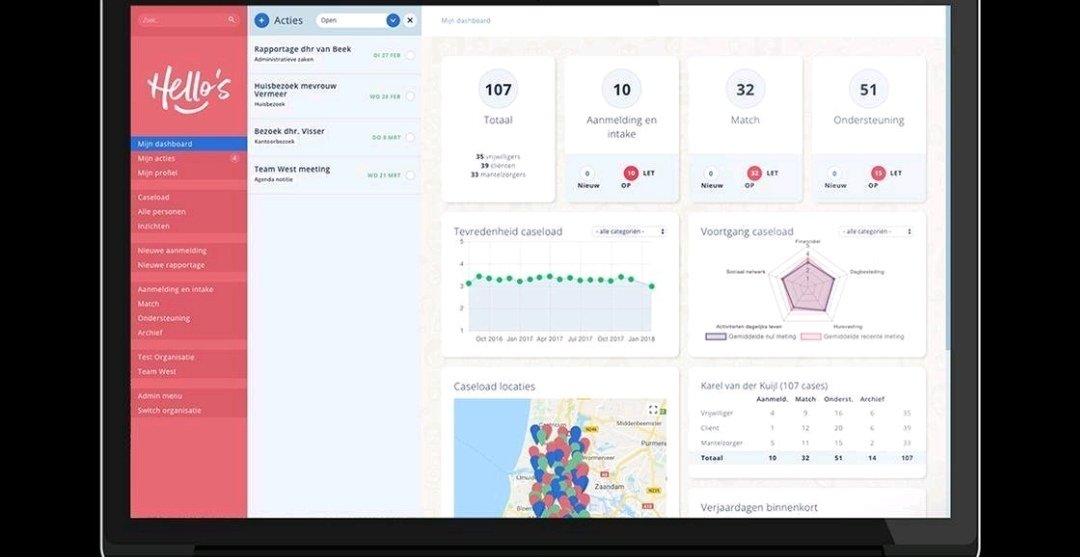Screen dimensions: 1080x557
Task: Click the Vrijwilliger row in the cases table
Action: pyautogui.click(x=806, y=413)
